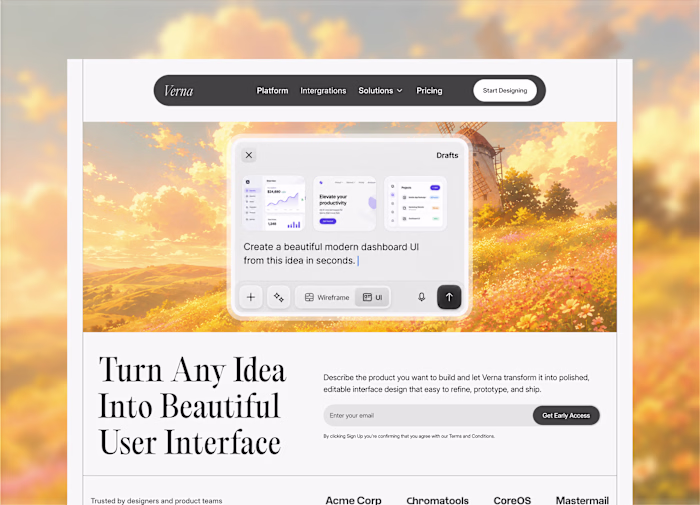Click the Mastermail logo text
700x505 pixels.
pyautogui.click(x=582, y=500)
